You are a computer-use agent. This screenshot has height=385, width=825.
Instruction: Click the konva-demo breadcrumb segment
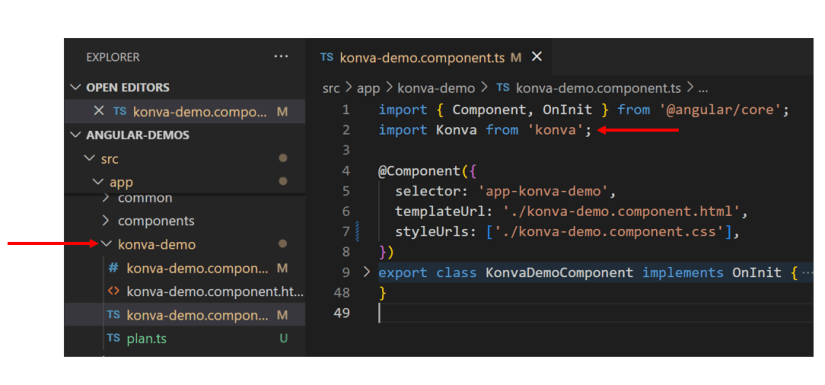point(436,88)
